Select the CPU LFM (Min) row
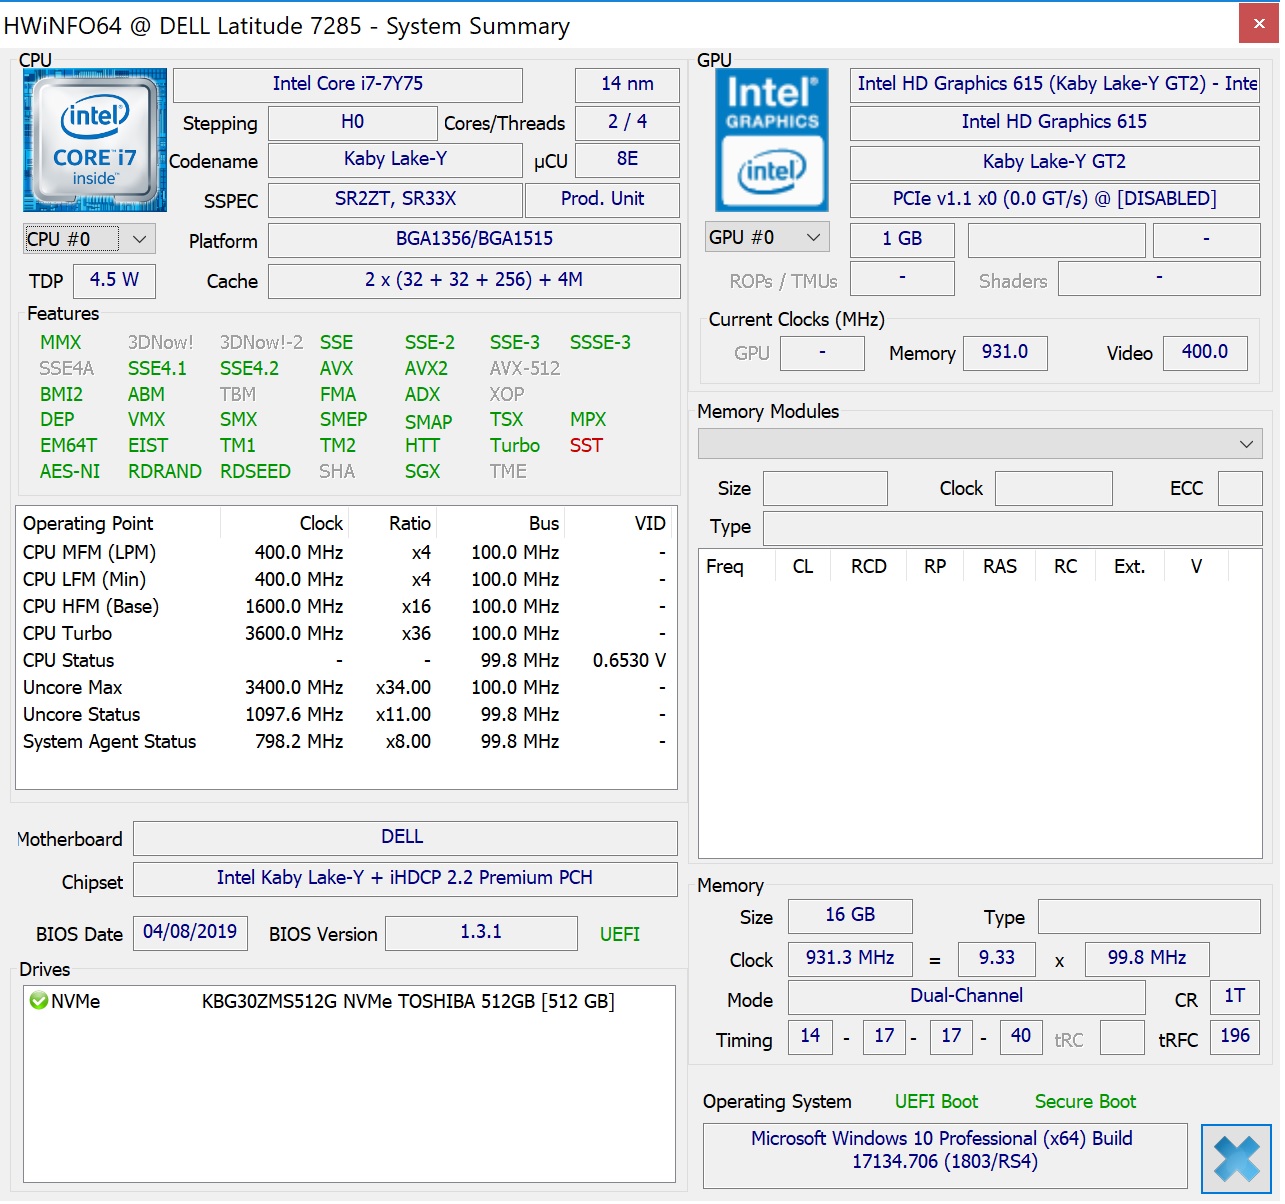Screen dimensions: 1285x1204 click(x=345, y=579)
